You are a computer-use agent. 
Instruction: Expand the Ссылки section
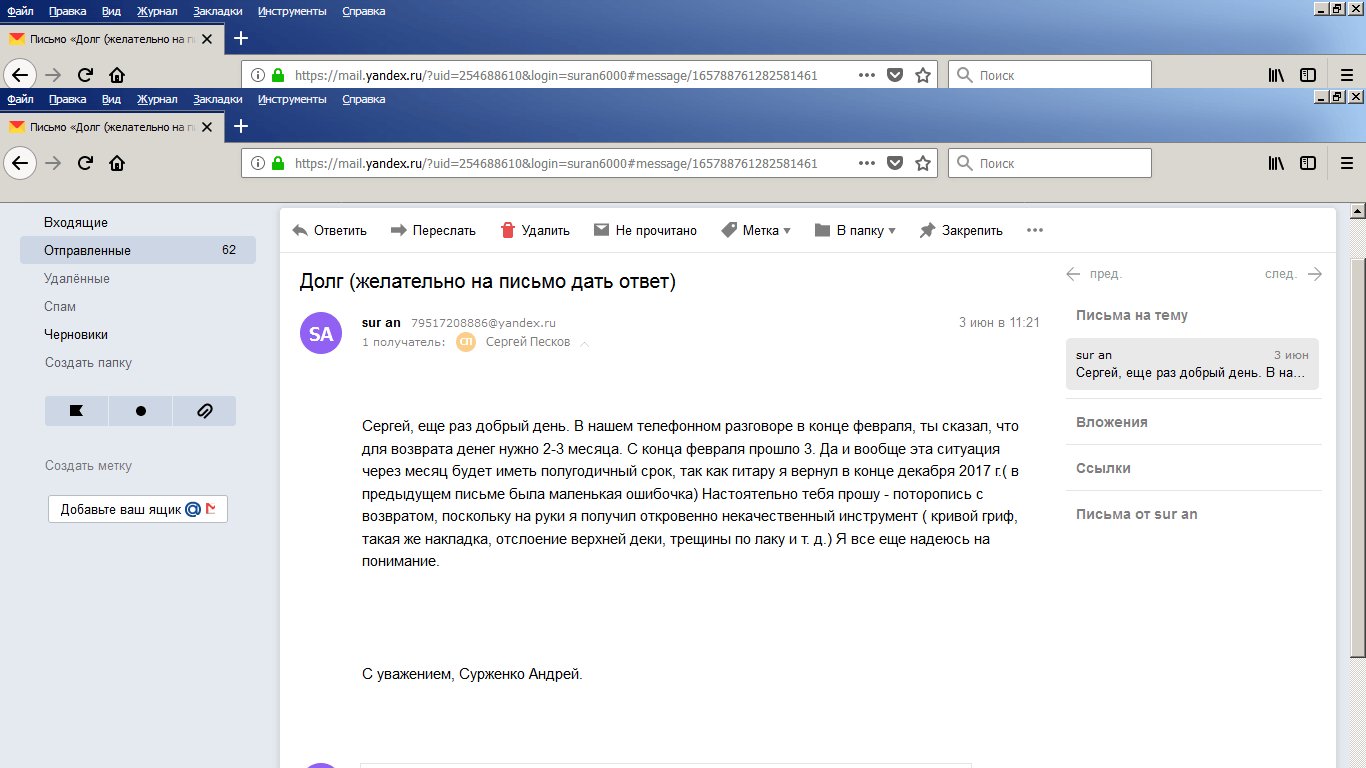(1103, 468)
